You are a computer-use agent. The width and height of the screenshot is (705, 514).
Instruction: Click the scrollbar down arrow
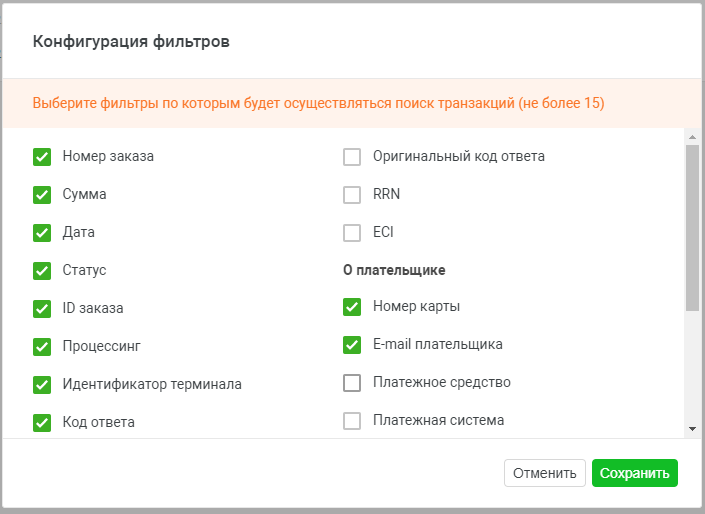(x=692, y=429)
